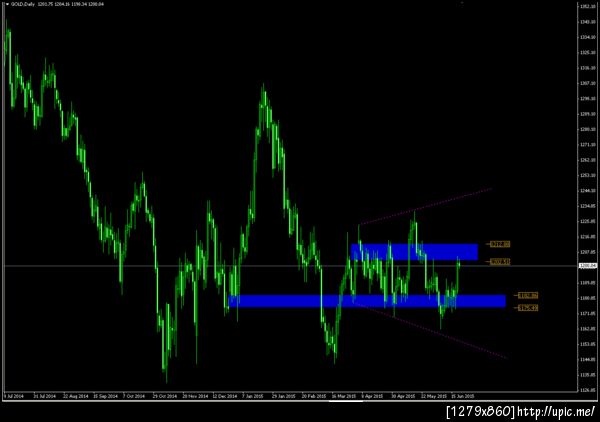Click the '15 Jun 2015' date label
This screenshot has width=600, height=422.
point(463,396)
